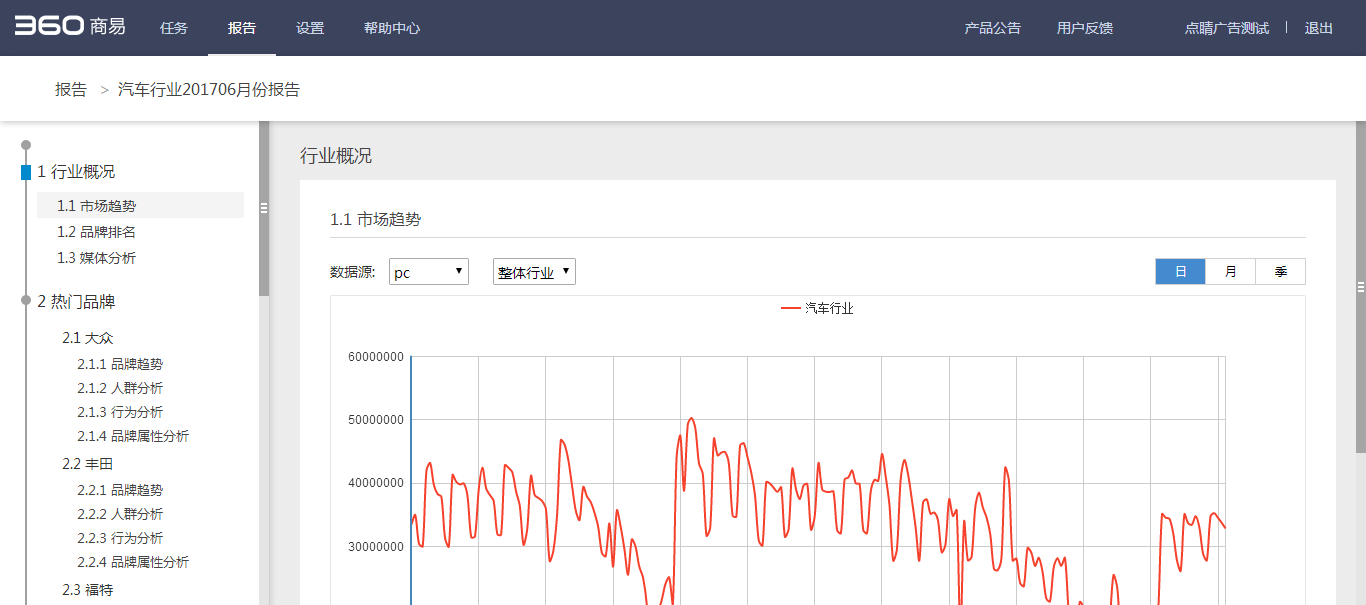
Task: Click the 退出 logout link
Action: pyautogui.click(x=1318, y=28)
